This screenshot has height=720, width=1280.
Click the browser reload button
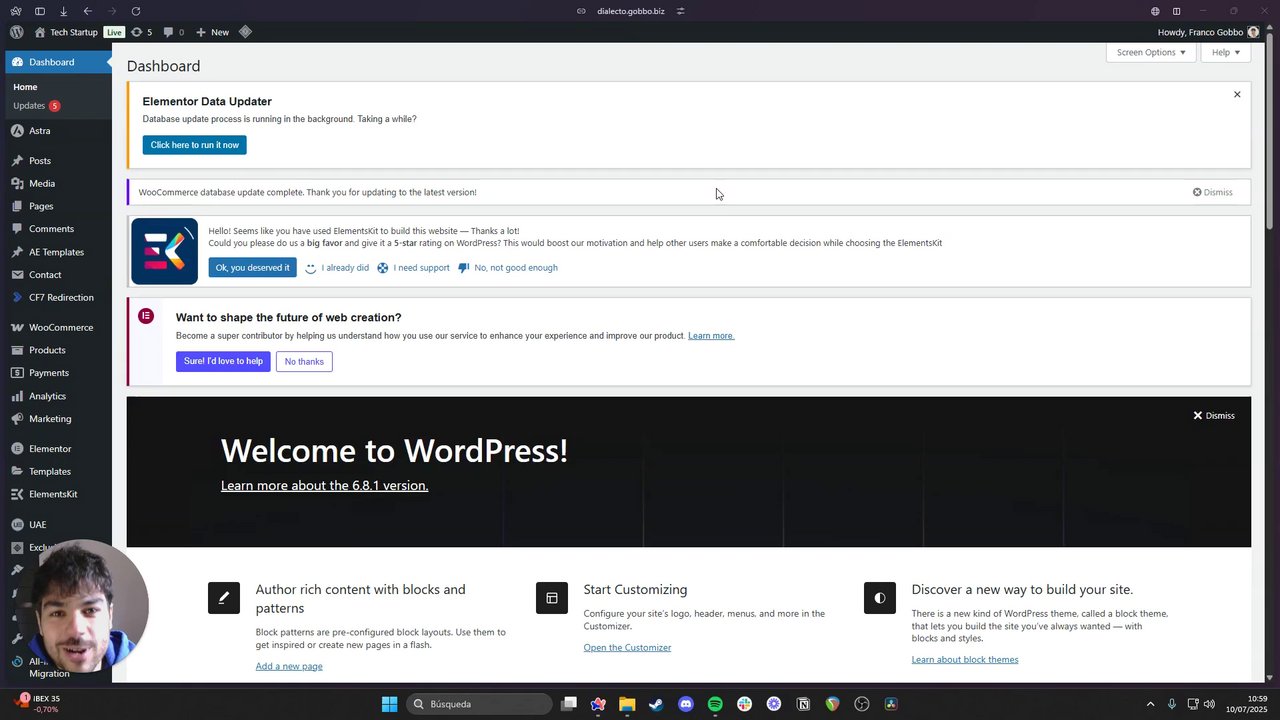[136, 11]
